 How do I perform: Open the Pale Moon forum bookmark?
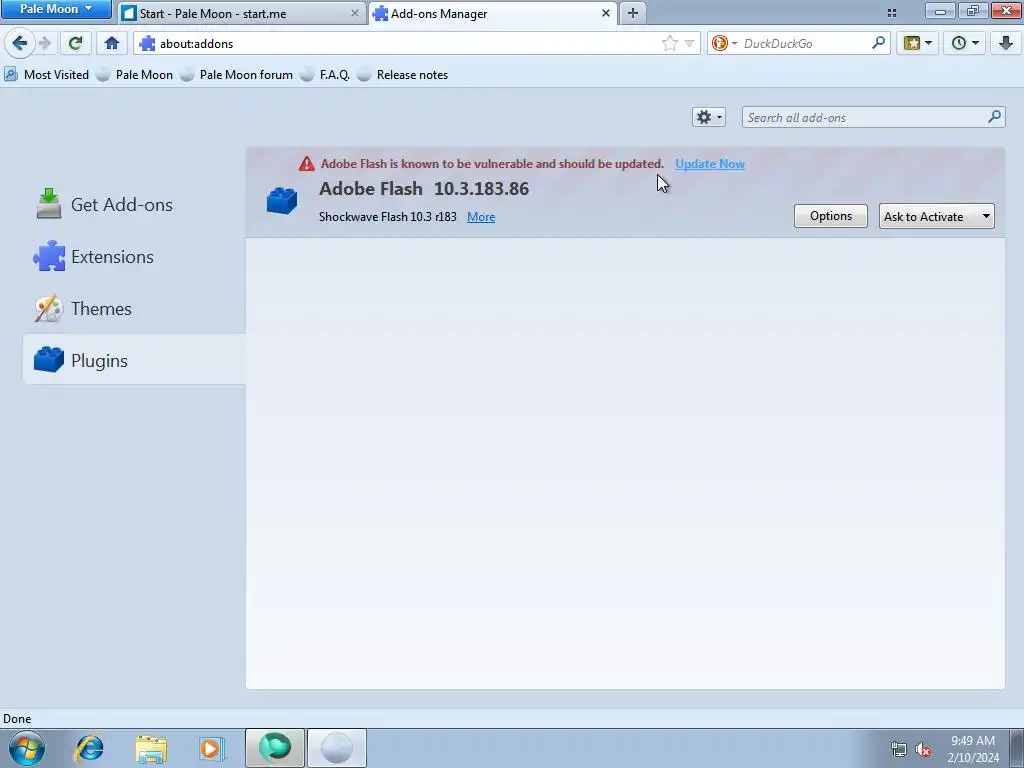pos(236,74)
